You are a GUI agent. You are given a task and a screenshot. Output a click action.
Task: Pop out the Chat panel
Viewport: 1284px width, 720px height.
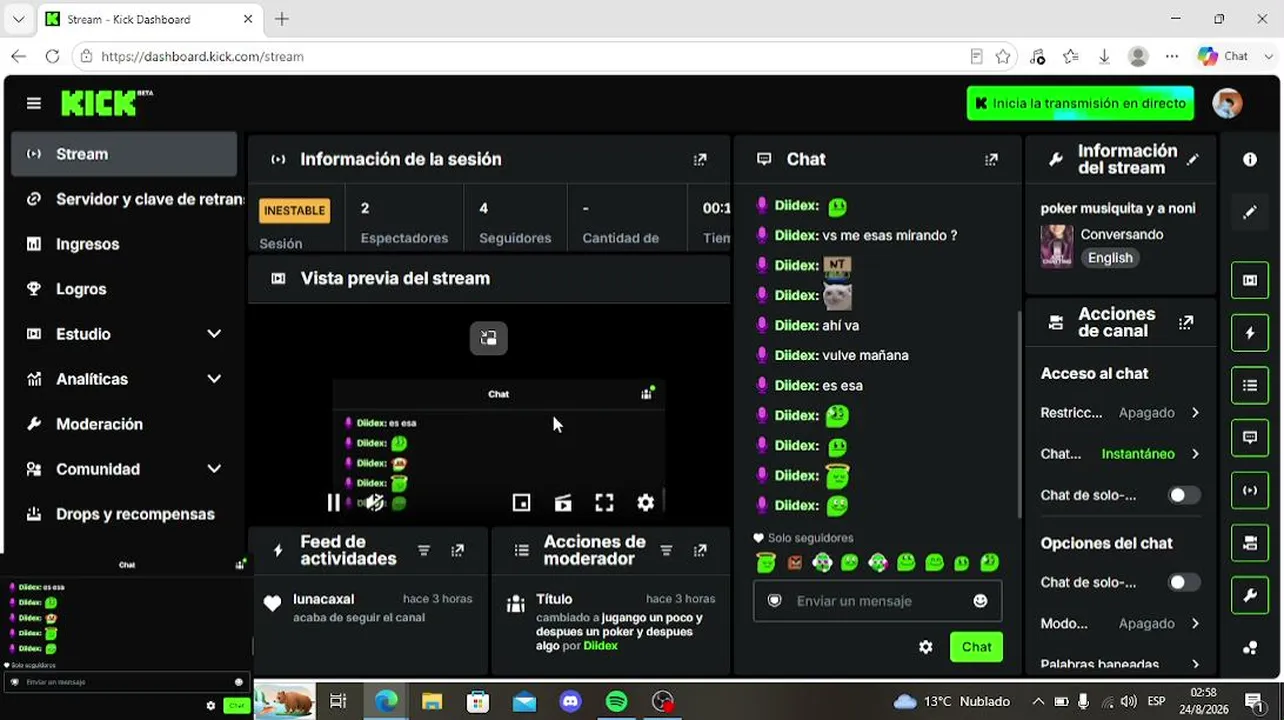pyautogui.click(x=991, y=159)
